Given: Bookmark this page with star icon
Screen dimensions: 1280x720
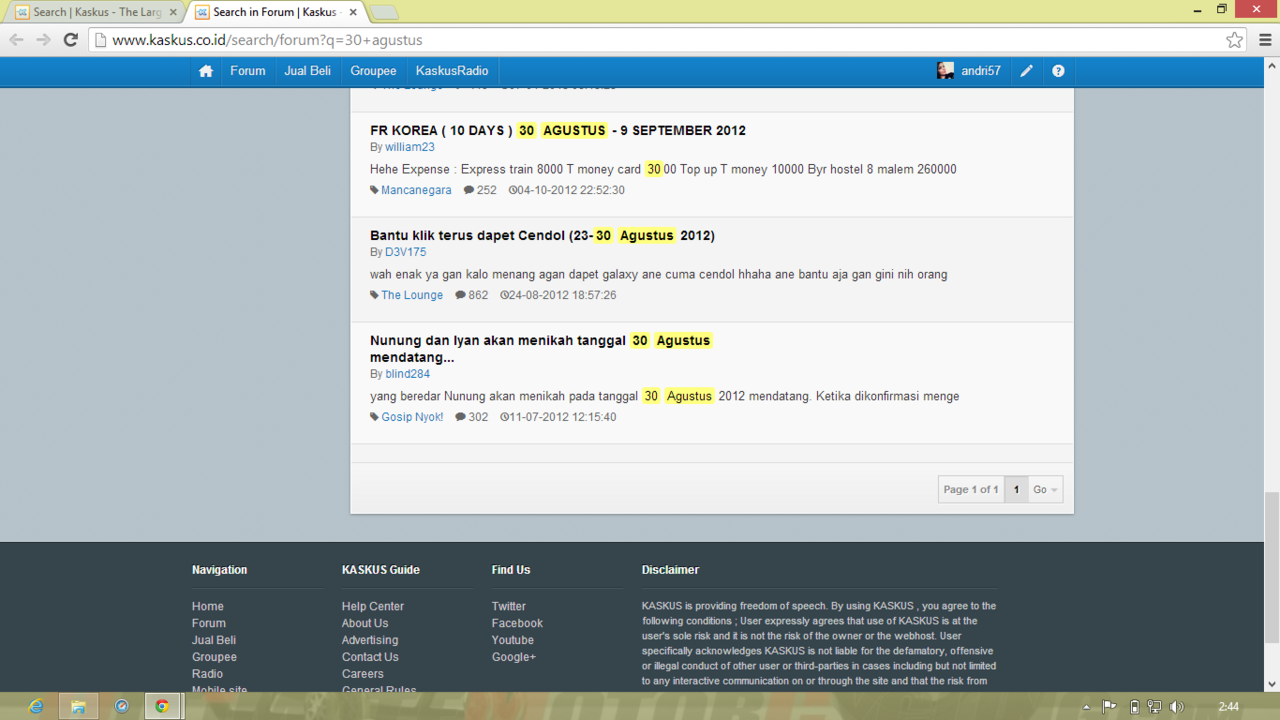Looking at the screenshot, I should point(1234,40).
